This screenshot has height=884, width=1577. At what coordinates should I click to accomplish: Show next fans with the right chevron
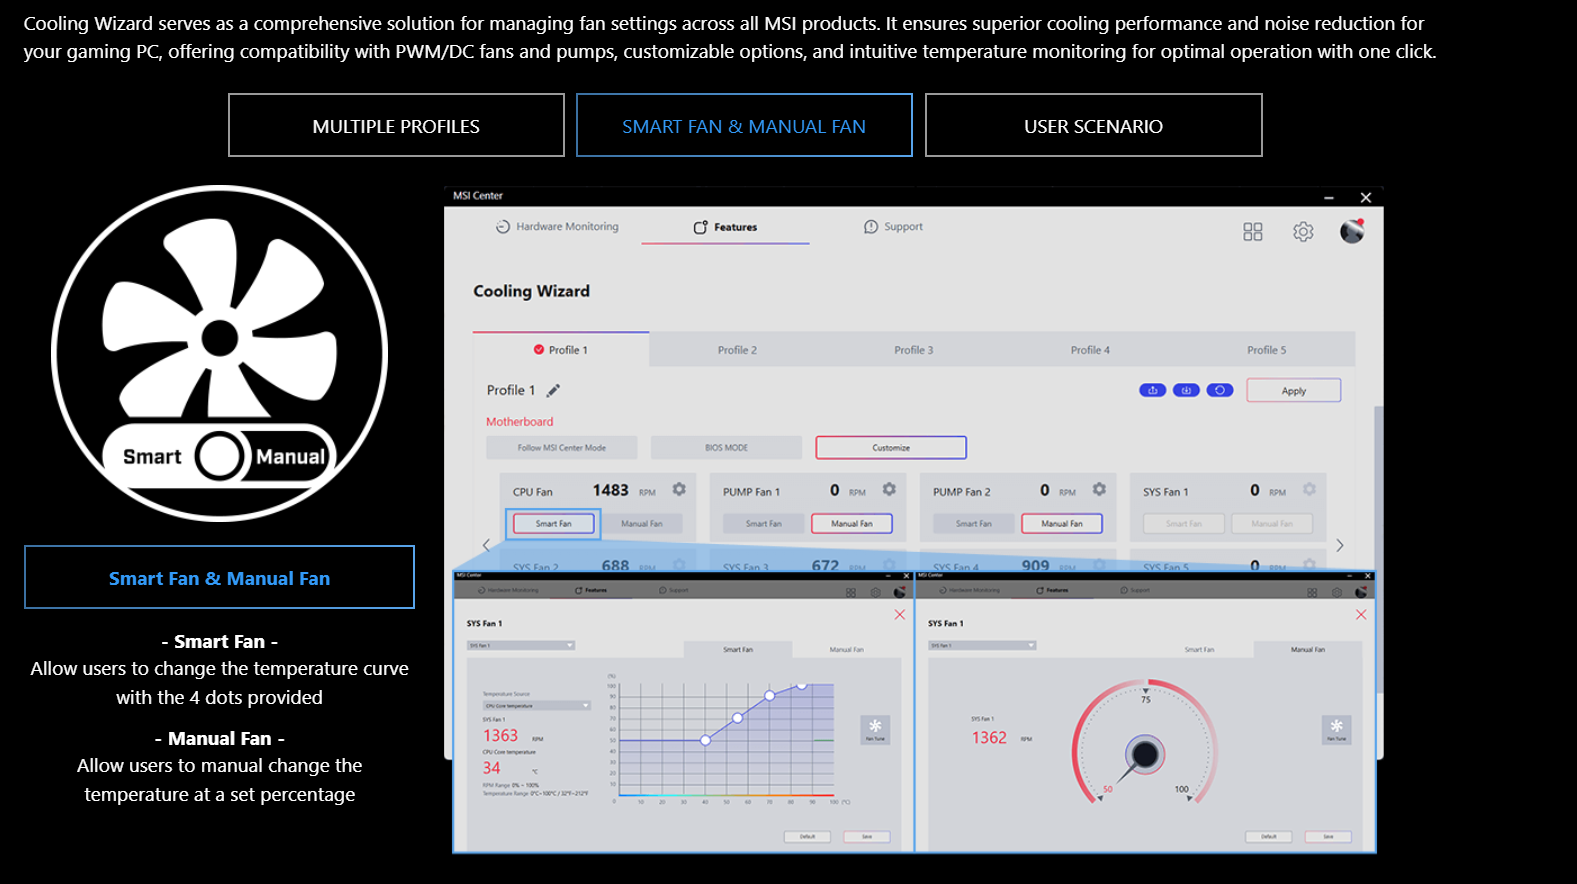pyautogui.click(x=1340, y=545)
